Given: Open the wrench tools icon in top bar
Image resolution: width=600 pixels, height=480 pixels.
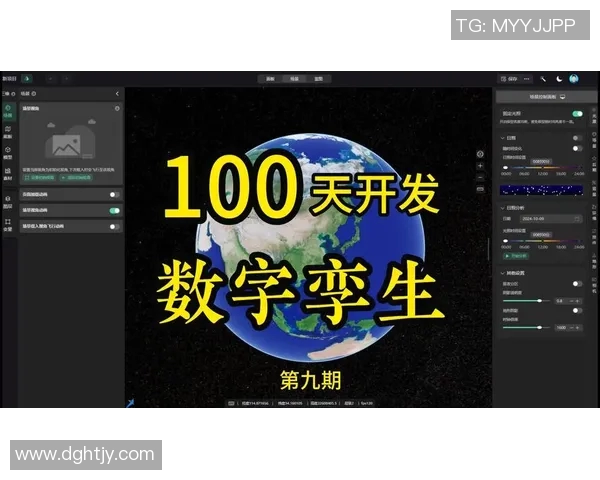Looking at the screenshot, I should [x=543, y=79].
